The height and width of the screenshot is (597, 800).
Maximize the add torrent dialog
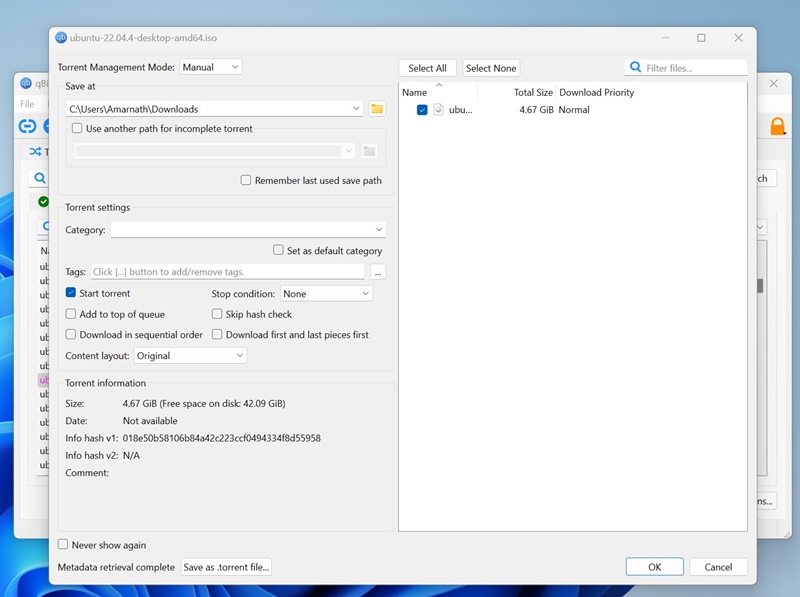point(702,38)
